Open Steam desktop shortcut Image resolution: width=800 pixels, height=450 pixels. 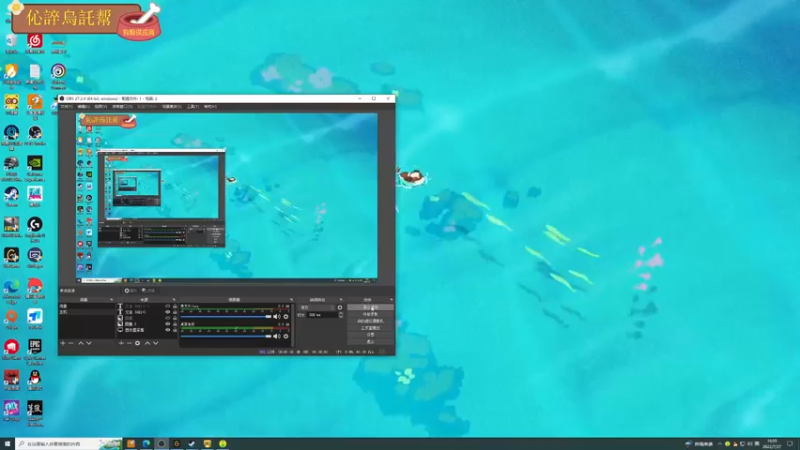pos(11,196)
